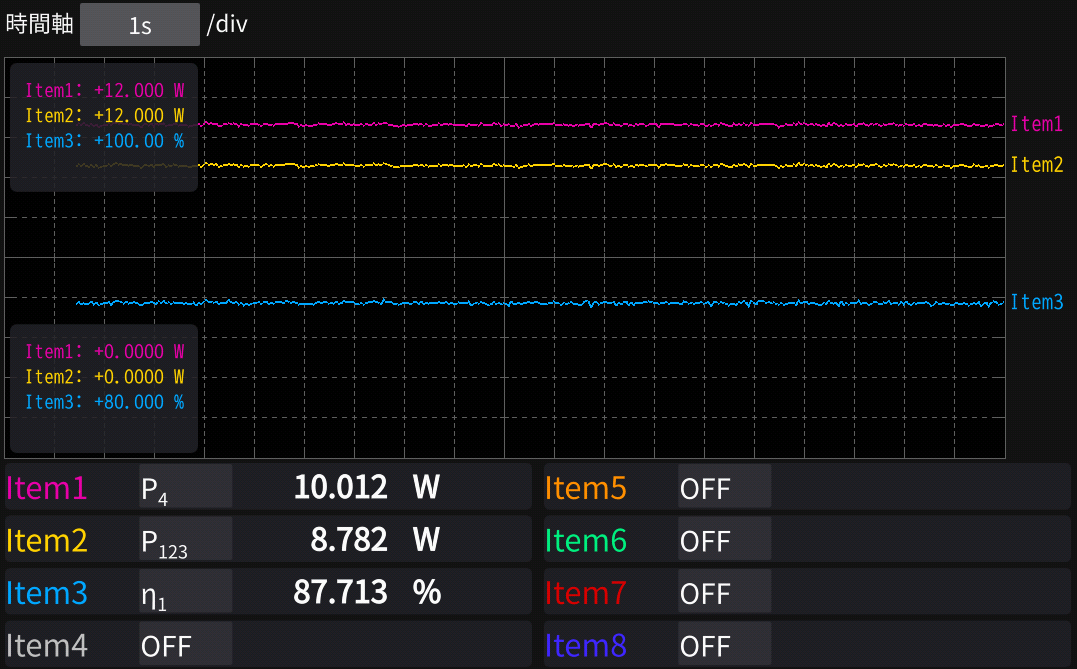
Task: Select the Item1 P4 parameter box
Action: coord(186,487)
